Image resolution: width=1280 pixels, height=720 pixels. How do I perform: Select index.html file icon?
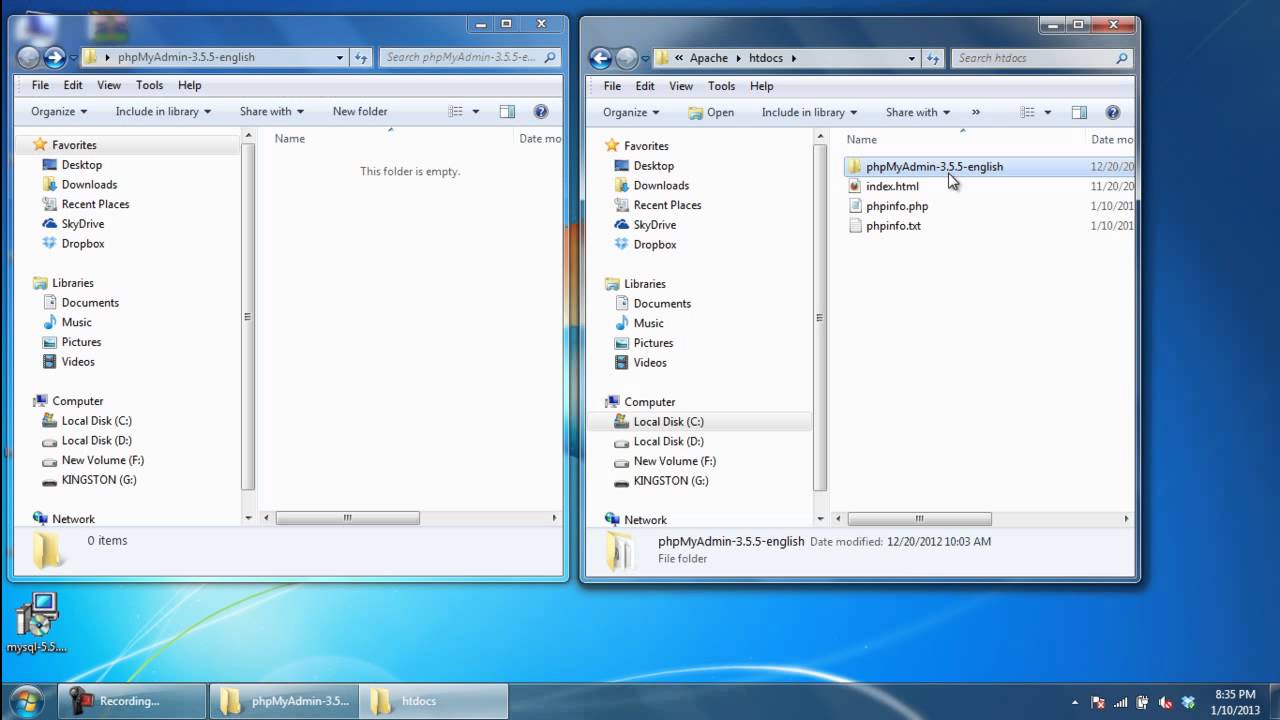pos(854,186)
